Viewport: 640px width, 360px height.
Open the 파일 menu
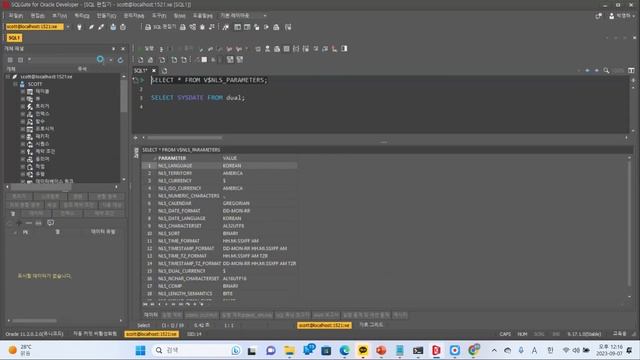(x=16, y=16)
